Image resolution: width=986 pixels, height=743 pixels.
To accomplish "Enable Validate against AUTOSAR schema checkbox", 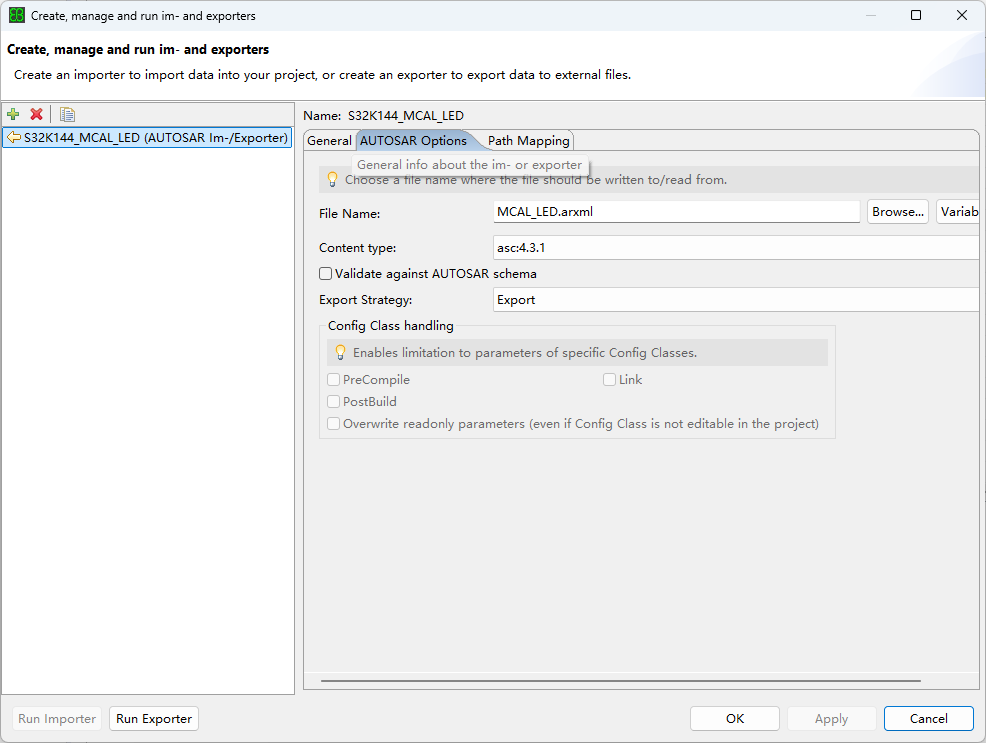I will click(x=325, y=274).
